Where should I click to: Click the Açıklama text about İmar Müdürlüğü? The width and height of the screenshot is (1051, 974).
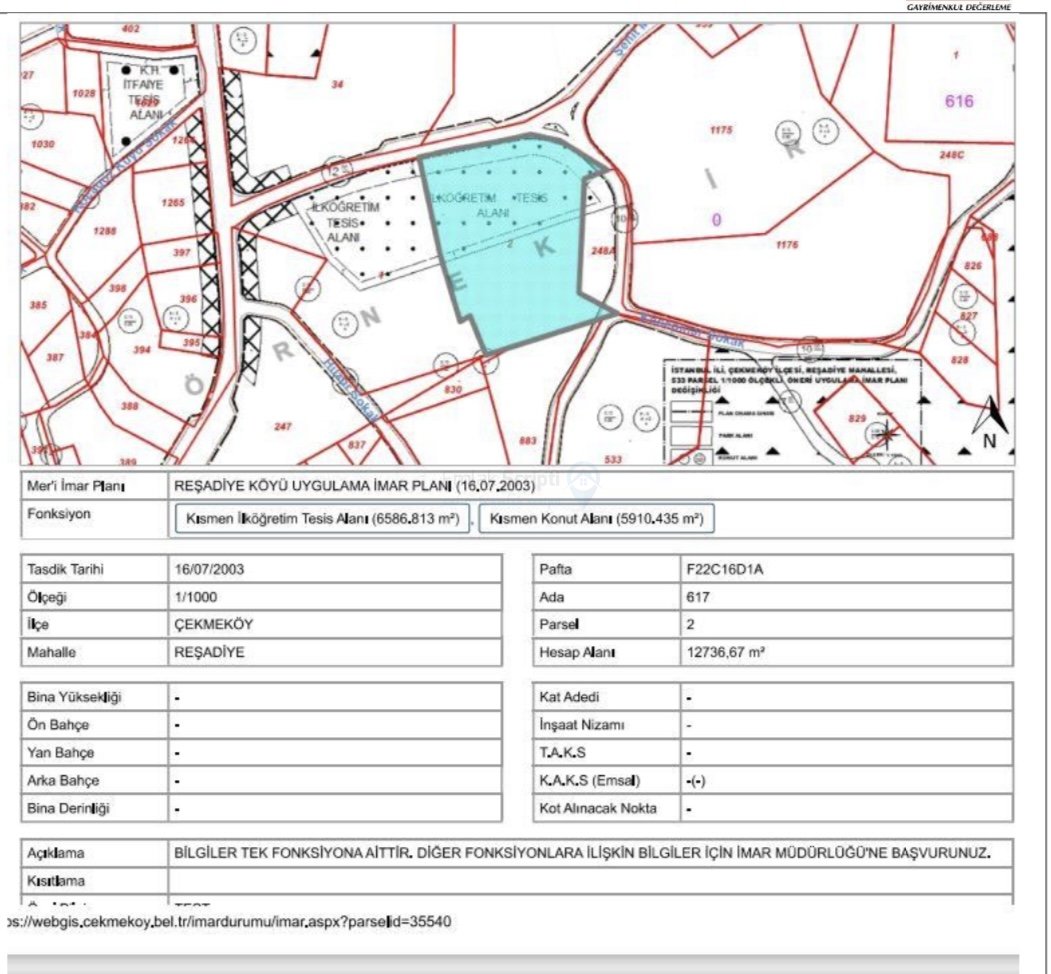click(582, 854)
